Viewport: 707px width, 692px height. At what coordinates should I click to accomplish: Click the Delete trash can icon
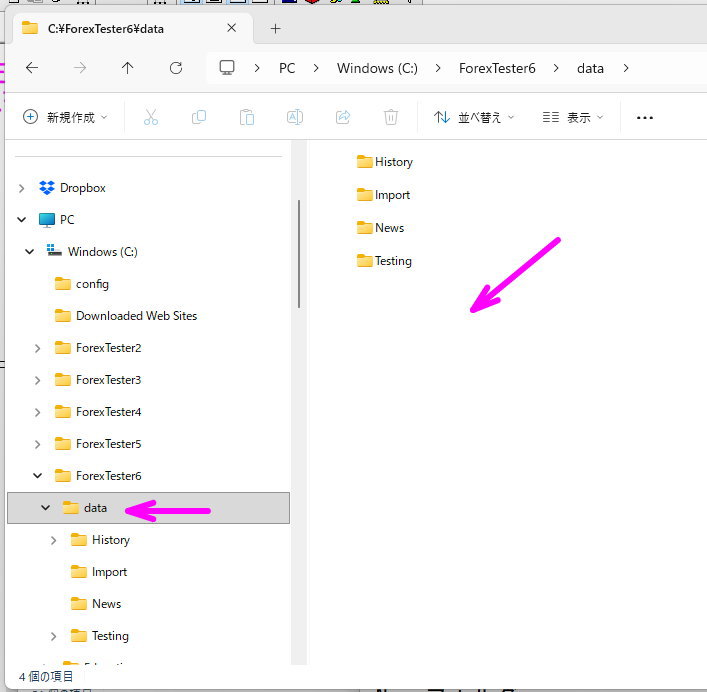(391, 117)
